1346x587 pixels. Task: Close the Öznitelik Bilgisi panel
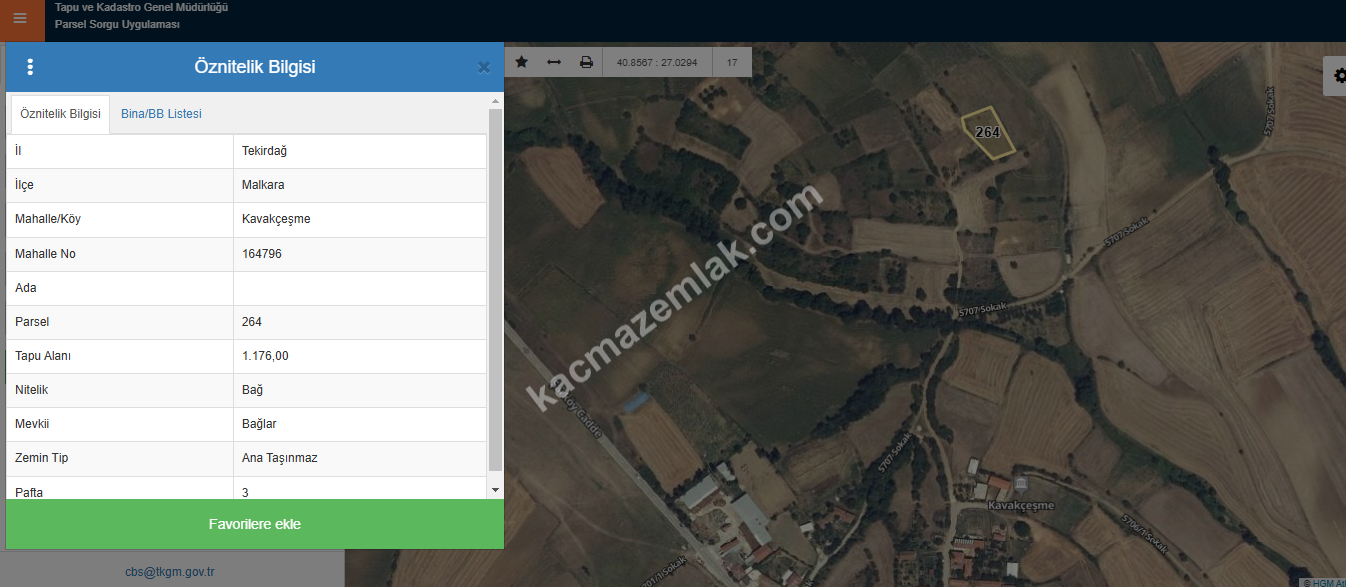click(484, 68)
